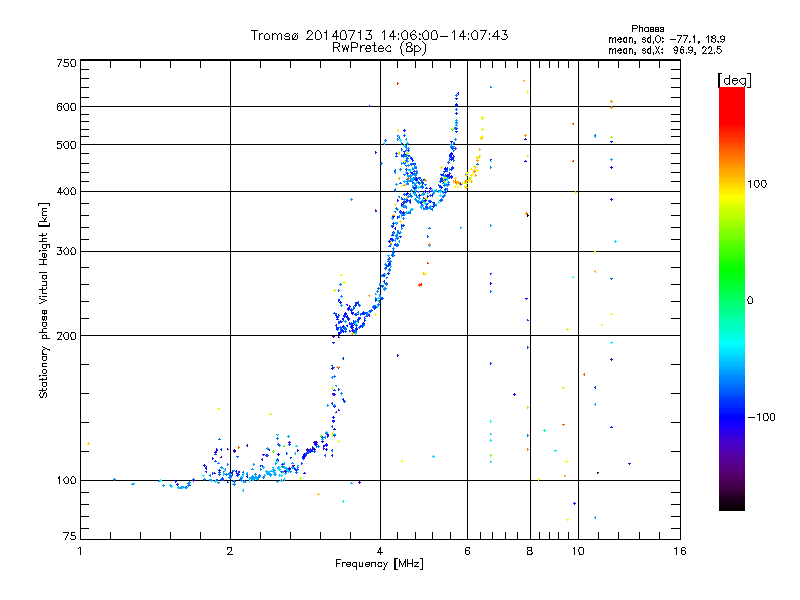Click the "500" height axis tick label
Viewport: 800px width, 600px height.
pyautogui.click(x=66, y=145)
